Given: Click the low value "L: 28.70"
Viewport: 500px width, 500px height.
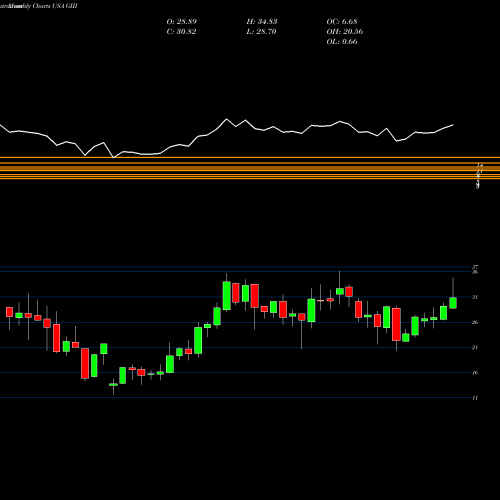Looking at the screenshot, I should (x=261, y=32).
